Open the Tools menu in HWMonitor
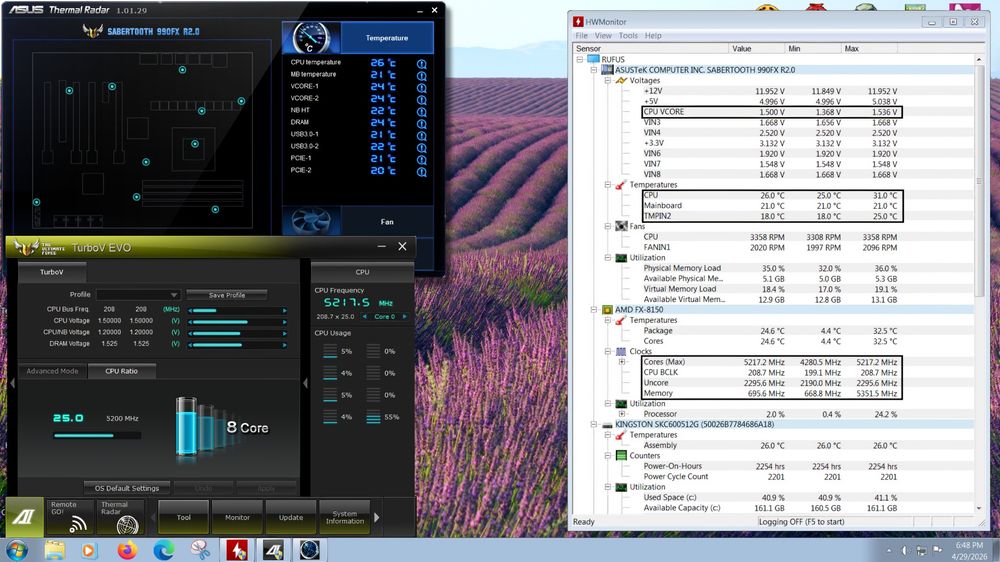Viewport: 1000px width, 562px height. click(x=628, y=36)
